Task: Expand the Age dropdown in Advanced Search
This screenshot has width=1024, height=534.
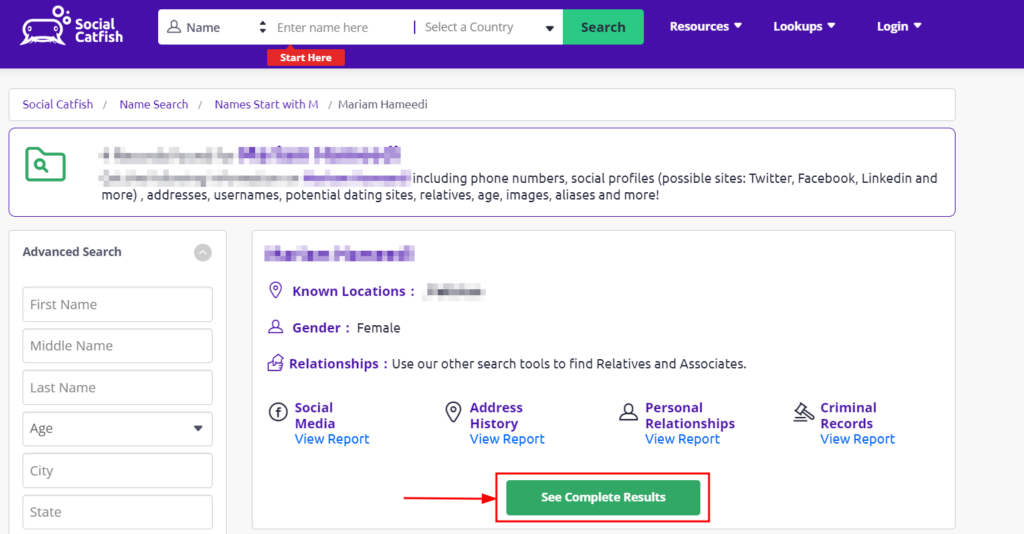Action: pyautogui.click(x=118, y=429)
